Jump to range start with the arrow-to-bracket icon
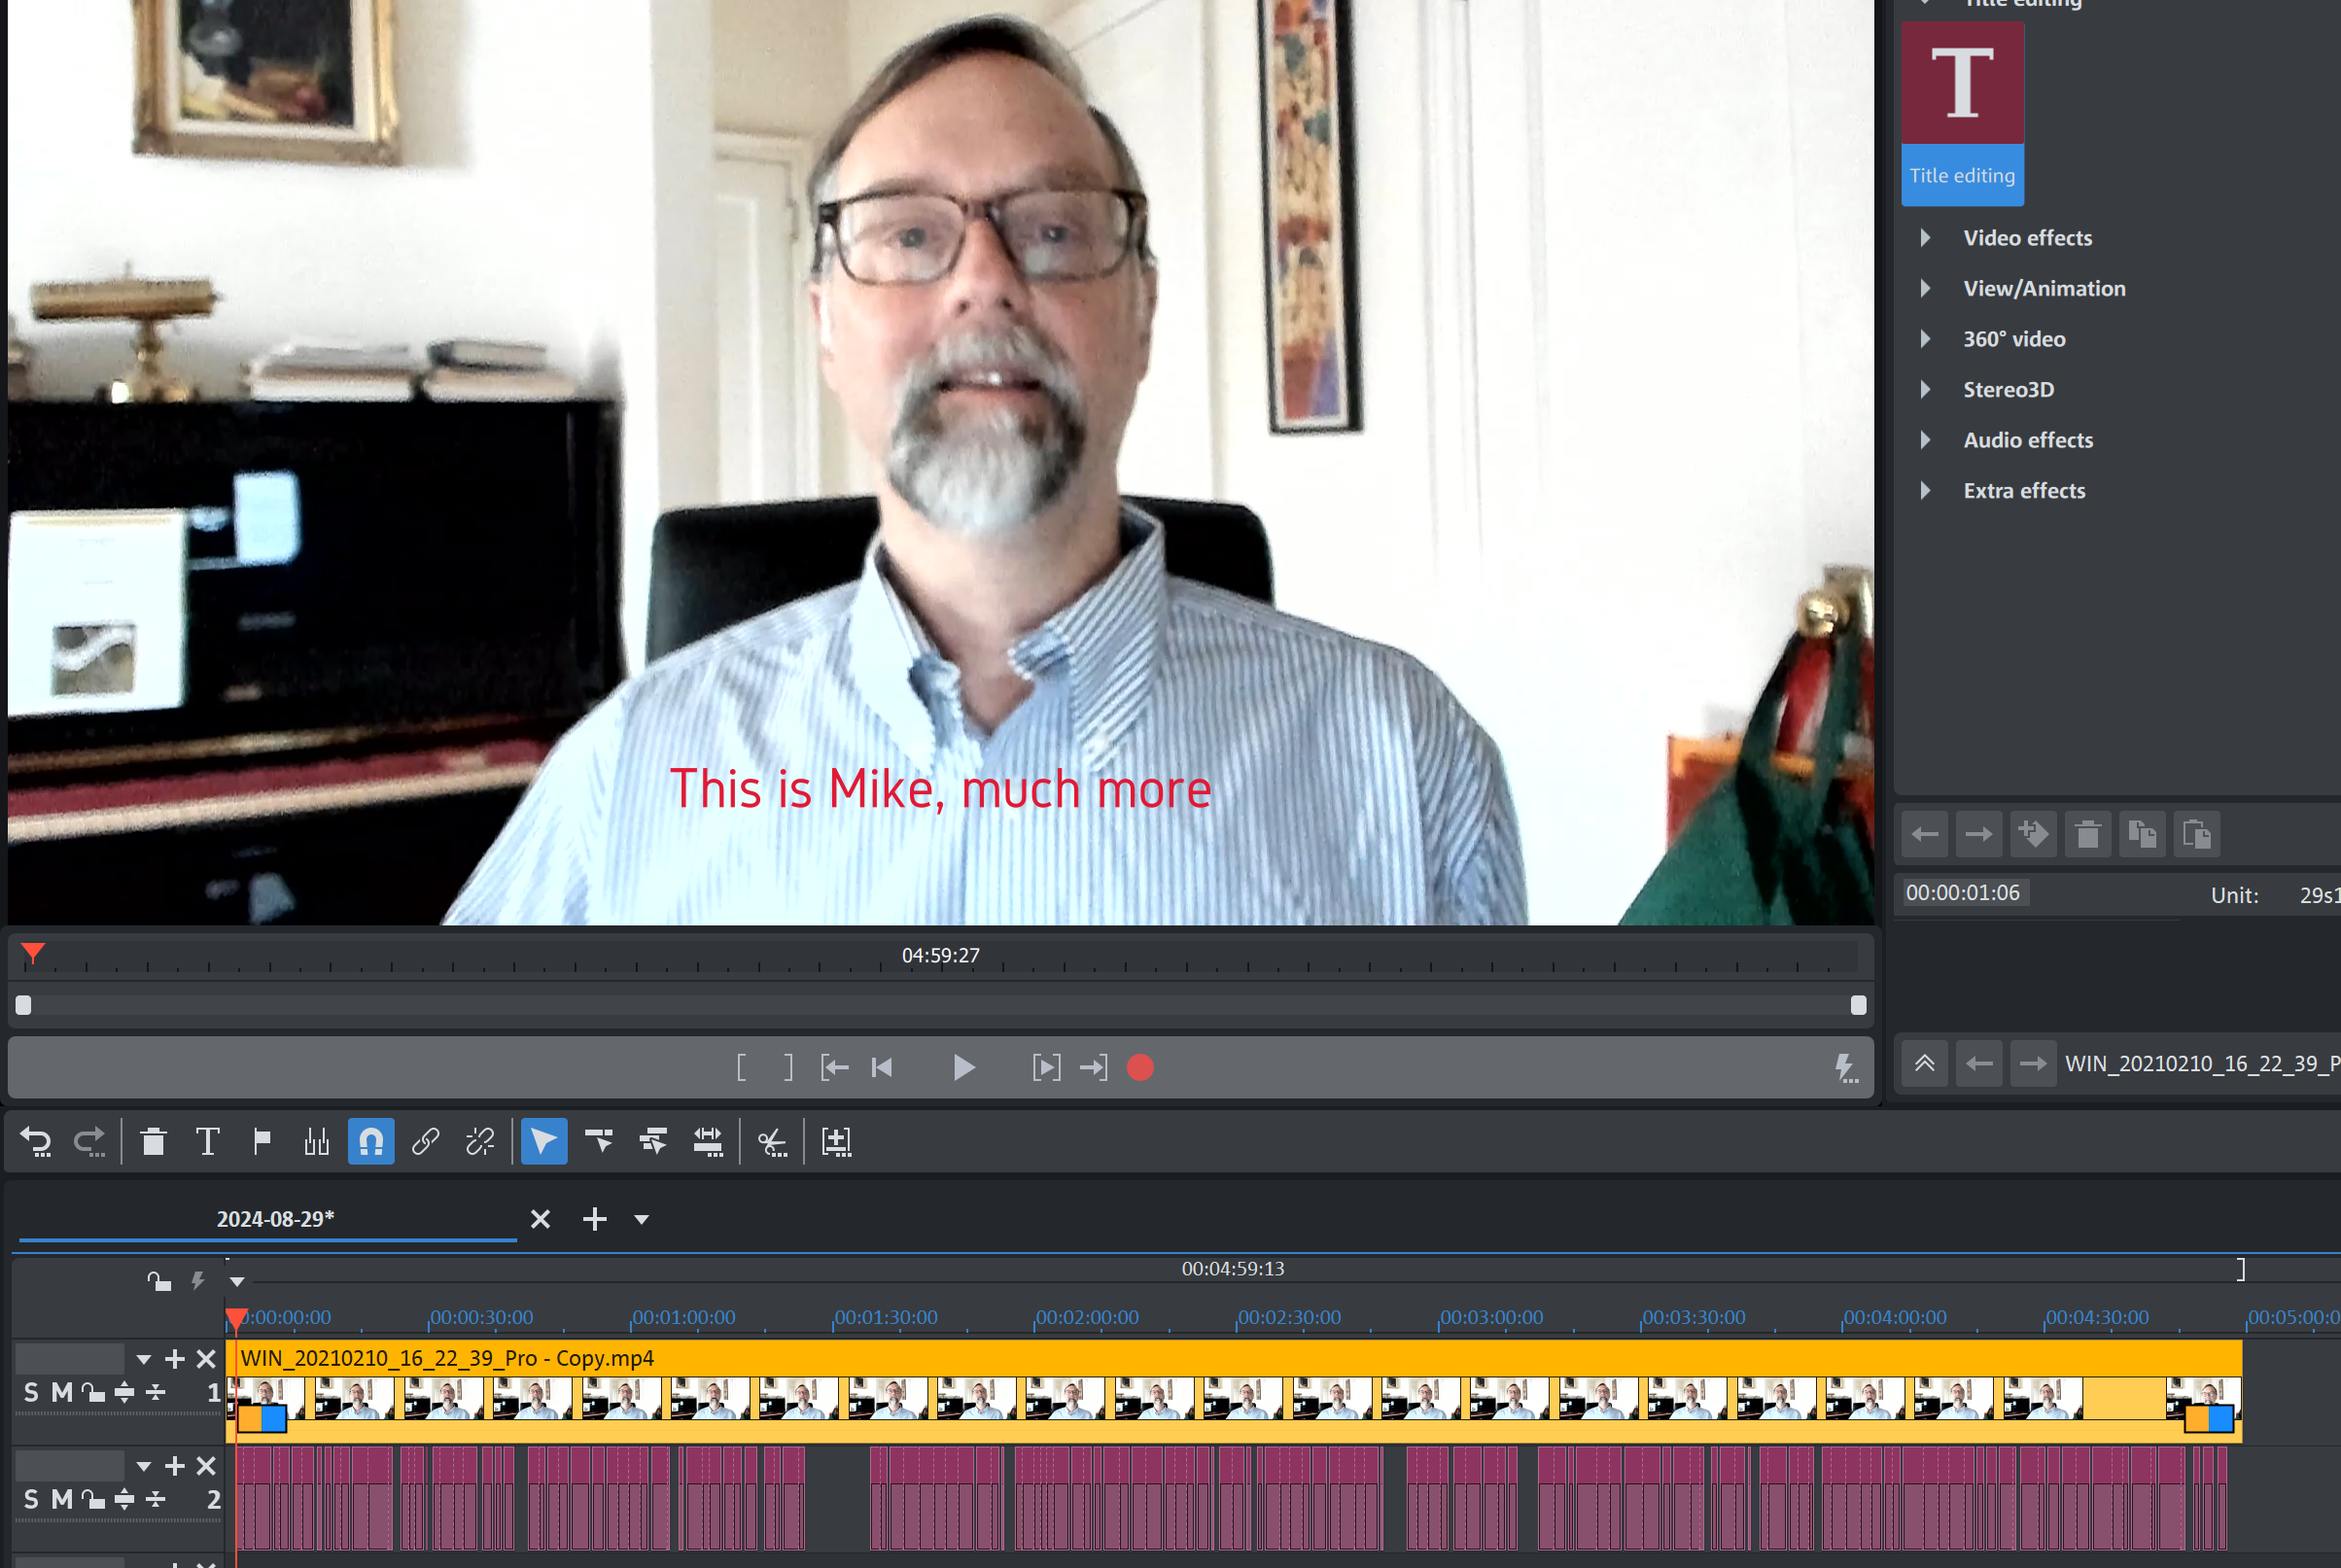This screenshot has height=1568, width=2341. [834, 1067]
